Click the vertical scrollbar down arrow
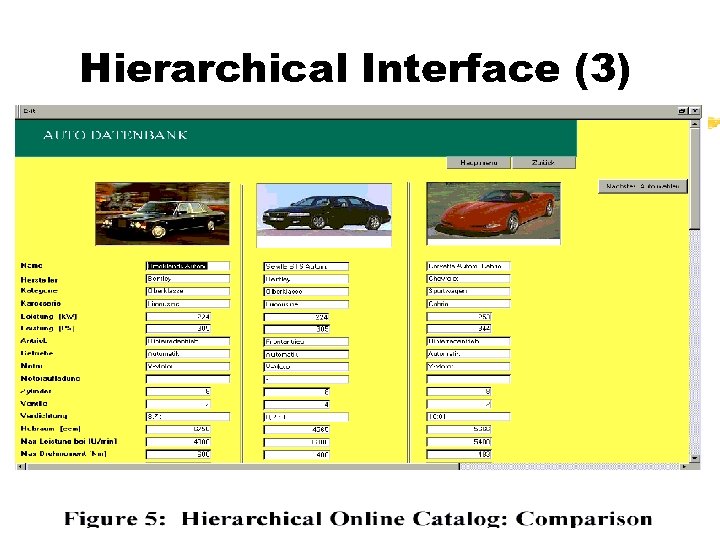Screen dimensions: 720x540 pyautogui.click(x=695, y=458)
